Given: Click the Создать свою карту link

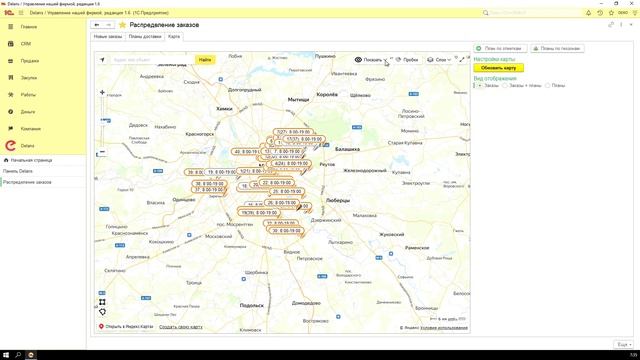Looking at the screenshot, I should click(180, 327).
